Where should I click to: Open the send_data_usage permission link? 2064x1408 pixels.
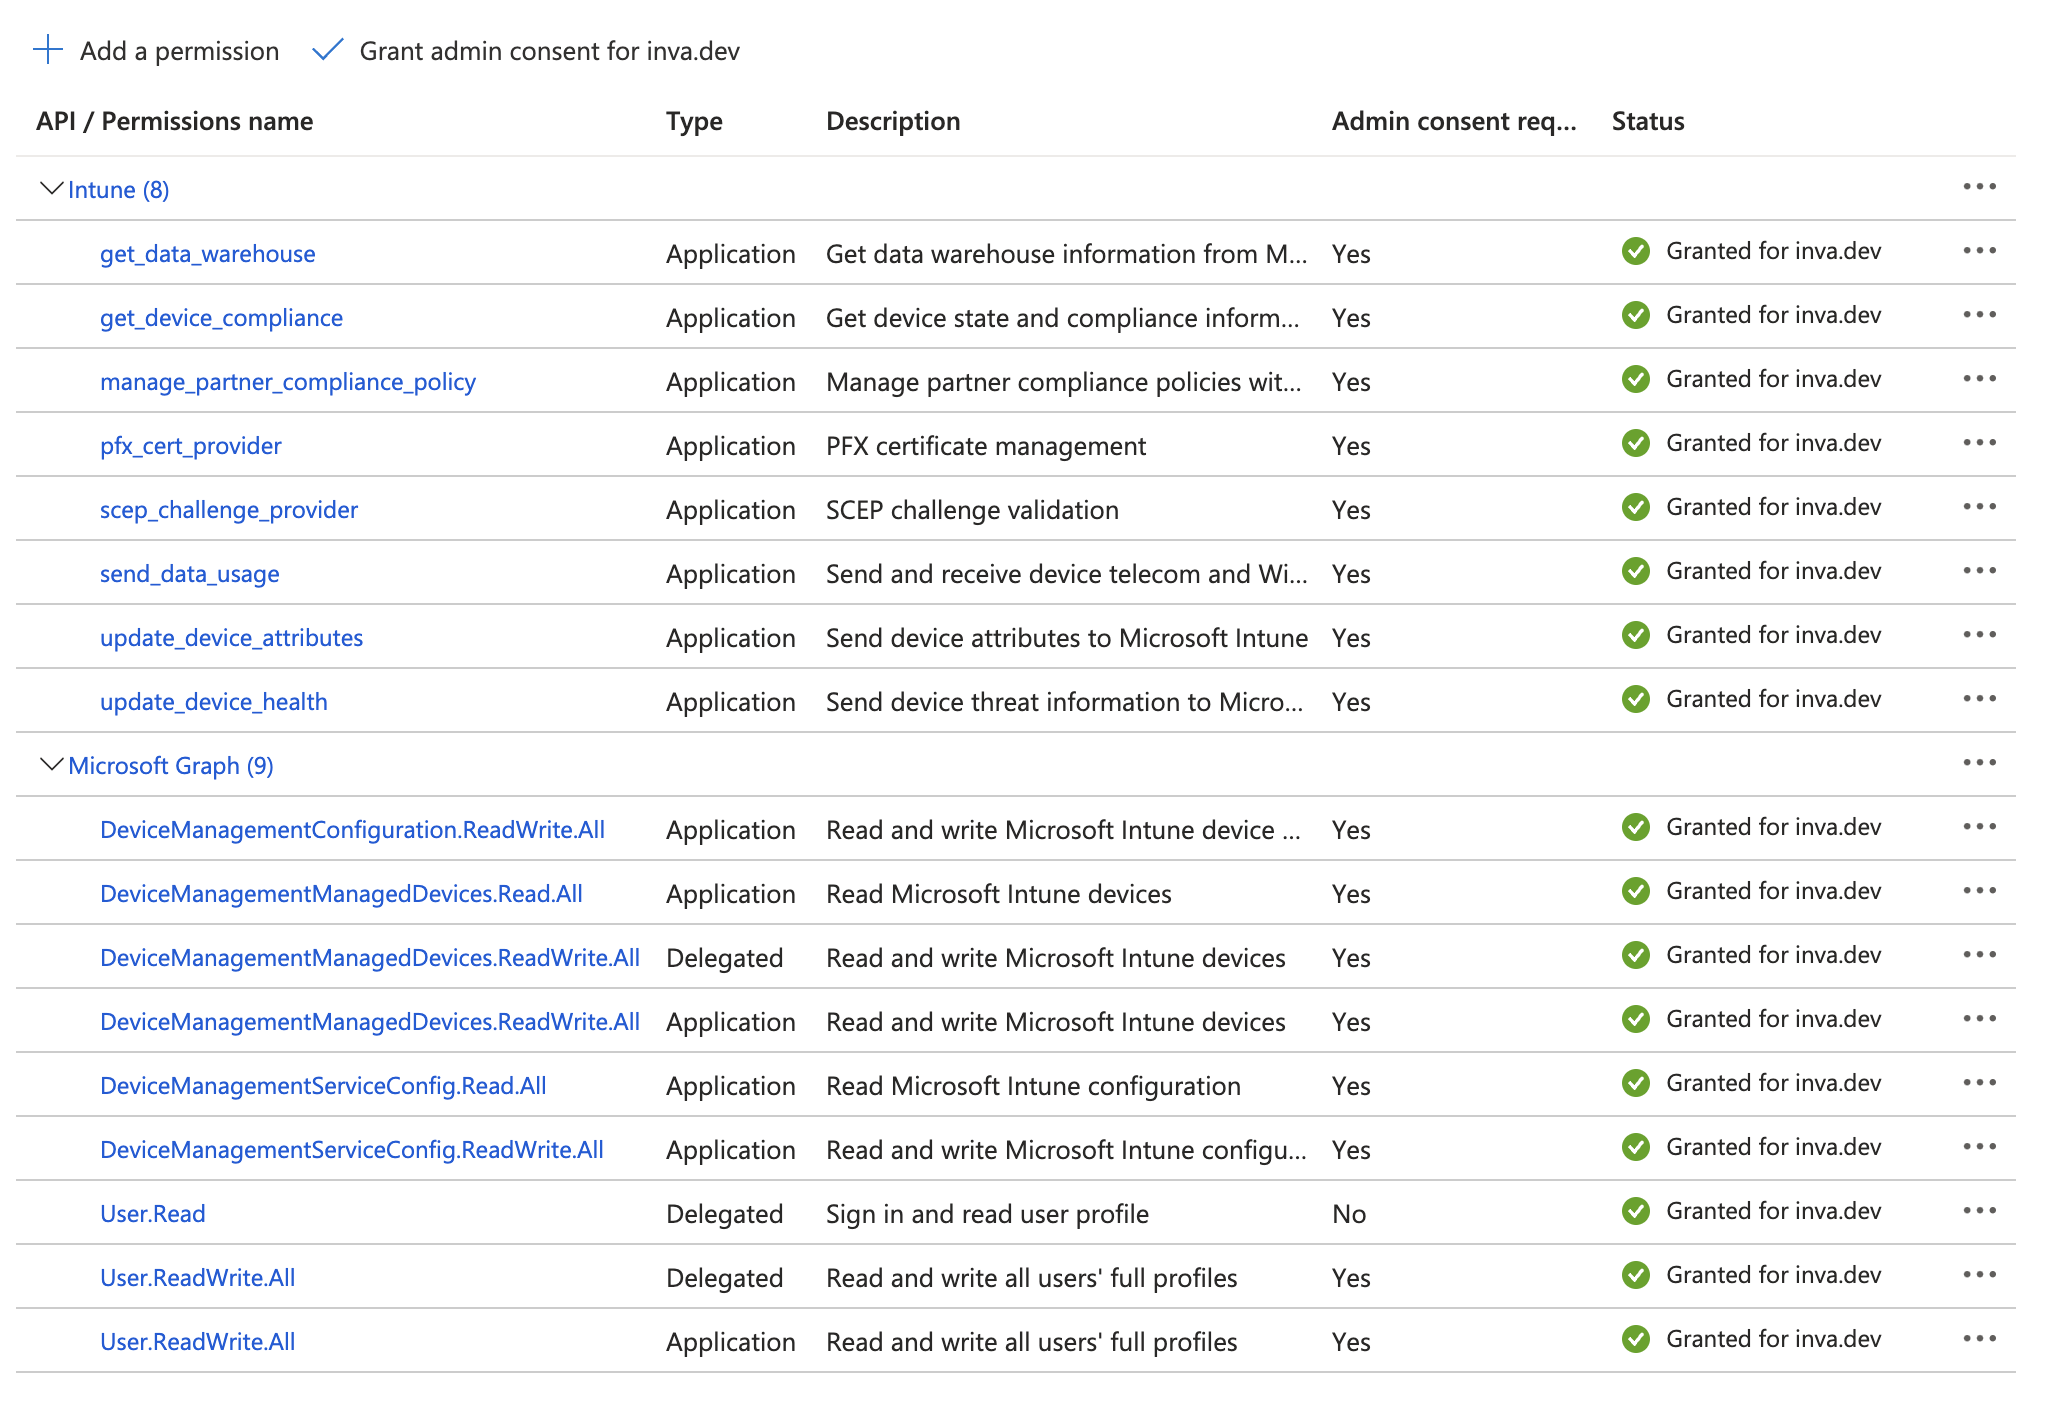(189, 574)
